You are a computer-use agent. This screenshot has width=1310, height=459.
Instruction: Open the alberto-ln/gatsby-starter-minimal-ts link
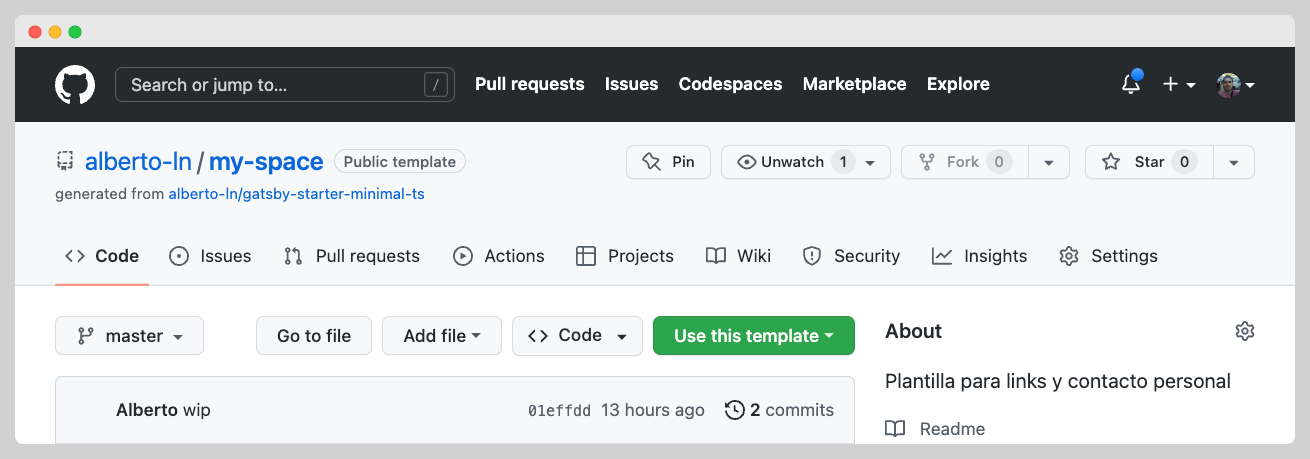(296, 194)
